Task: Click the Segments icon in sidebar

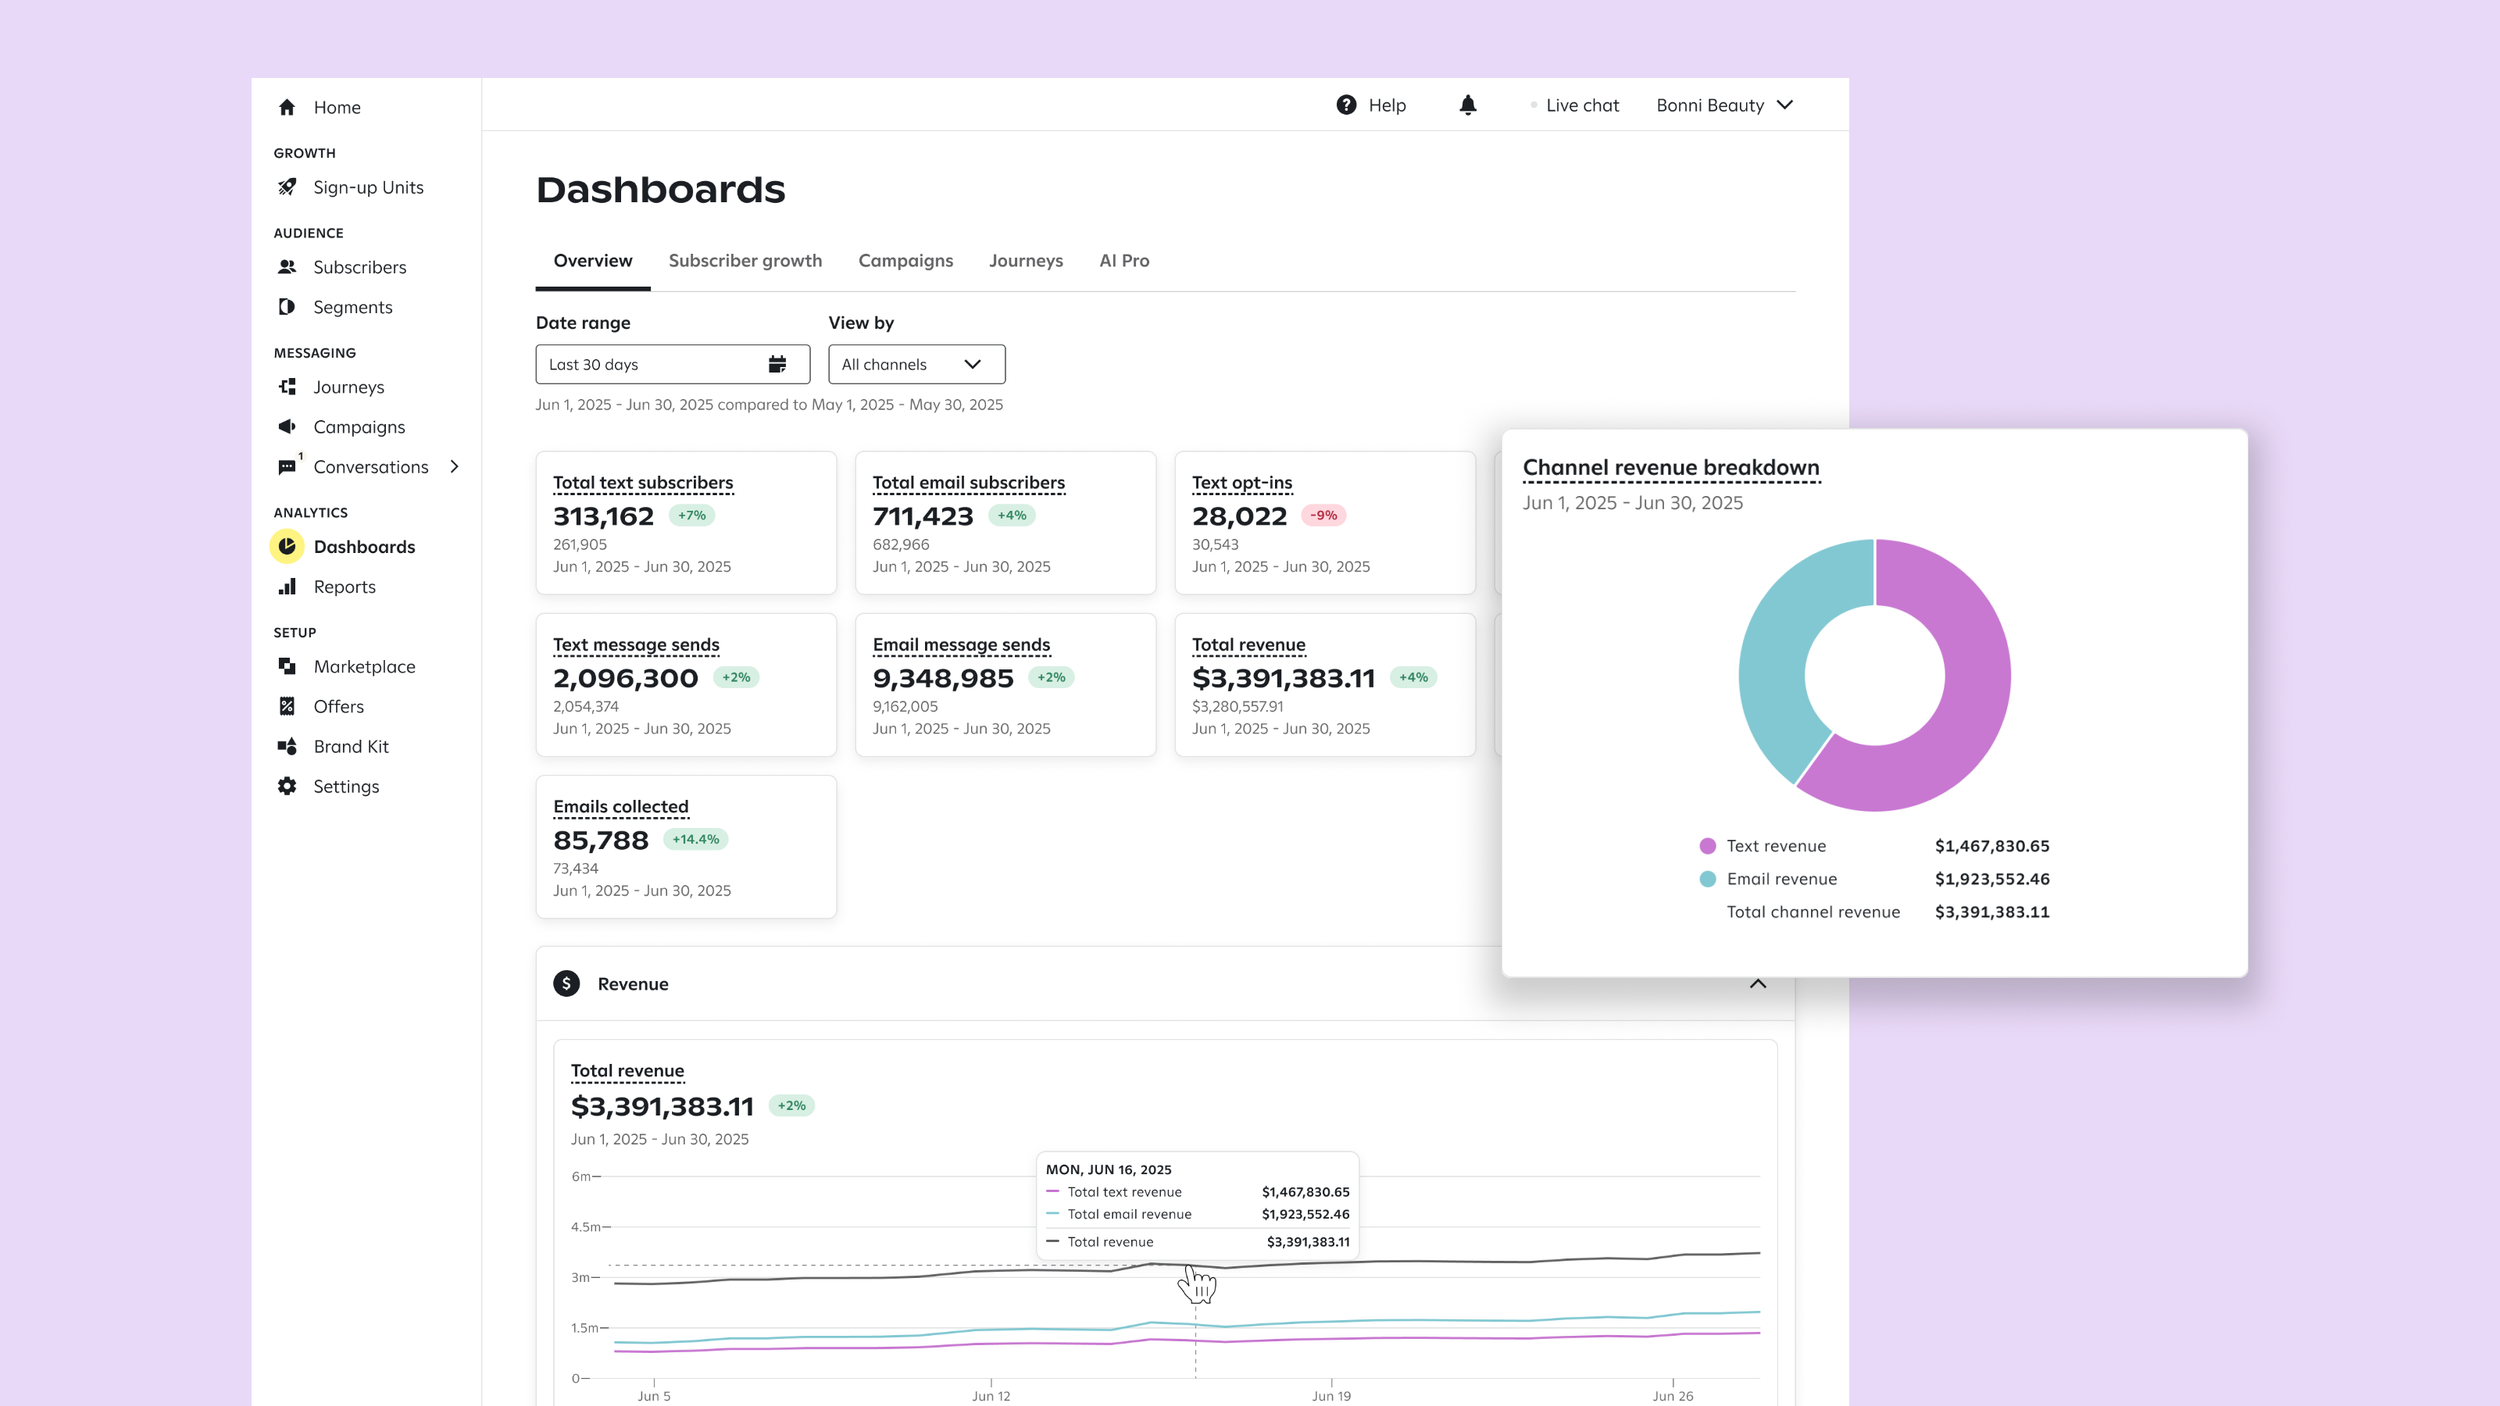Action: point(287,307)
